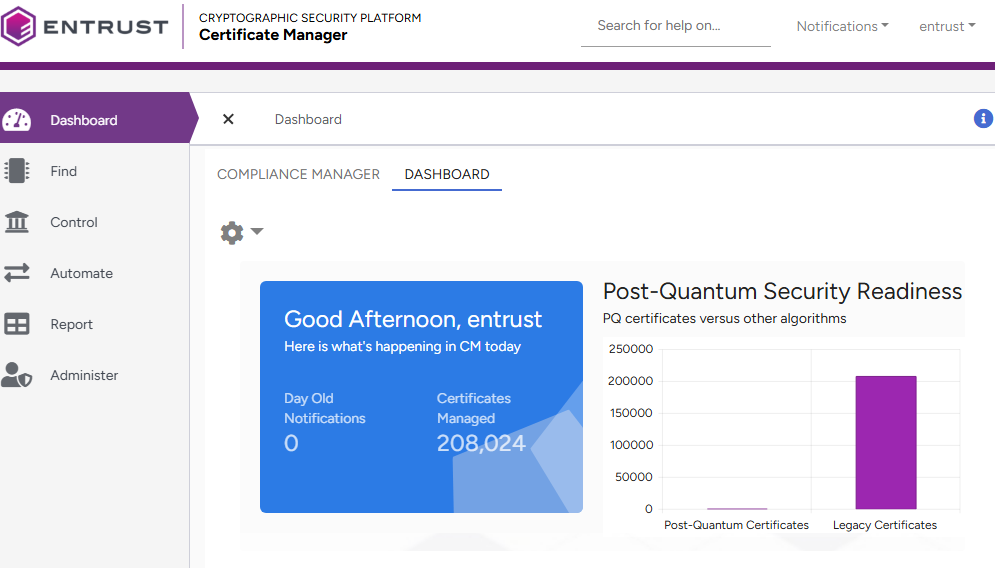The height and width of the screenshot is (568, 995).
Task: Select the DASHBOARD tab
Action: pyautogui.click(x=447, y=174)
